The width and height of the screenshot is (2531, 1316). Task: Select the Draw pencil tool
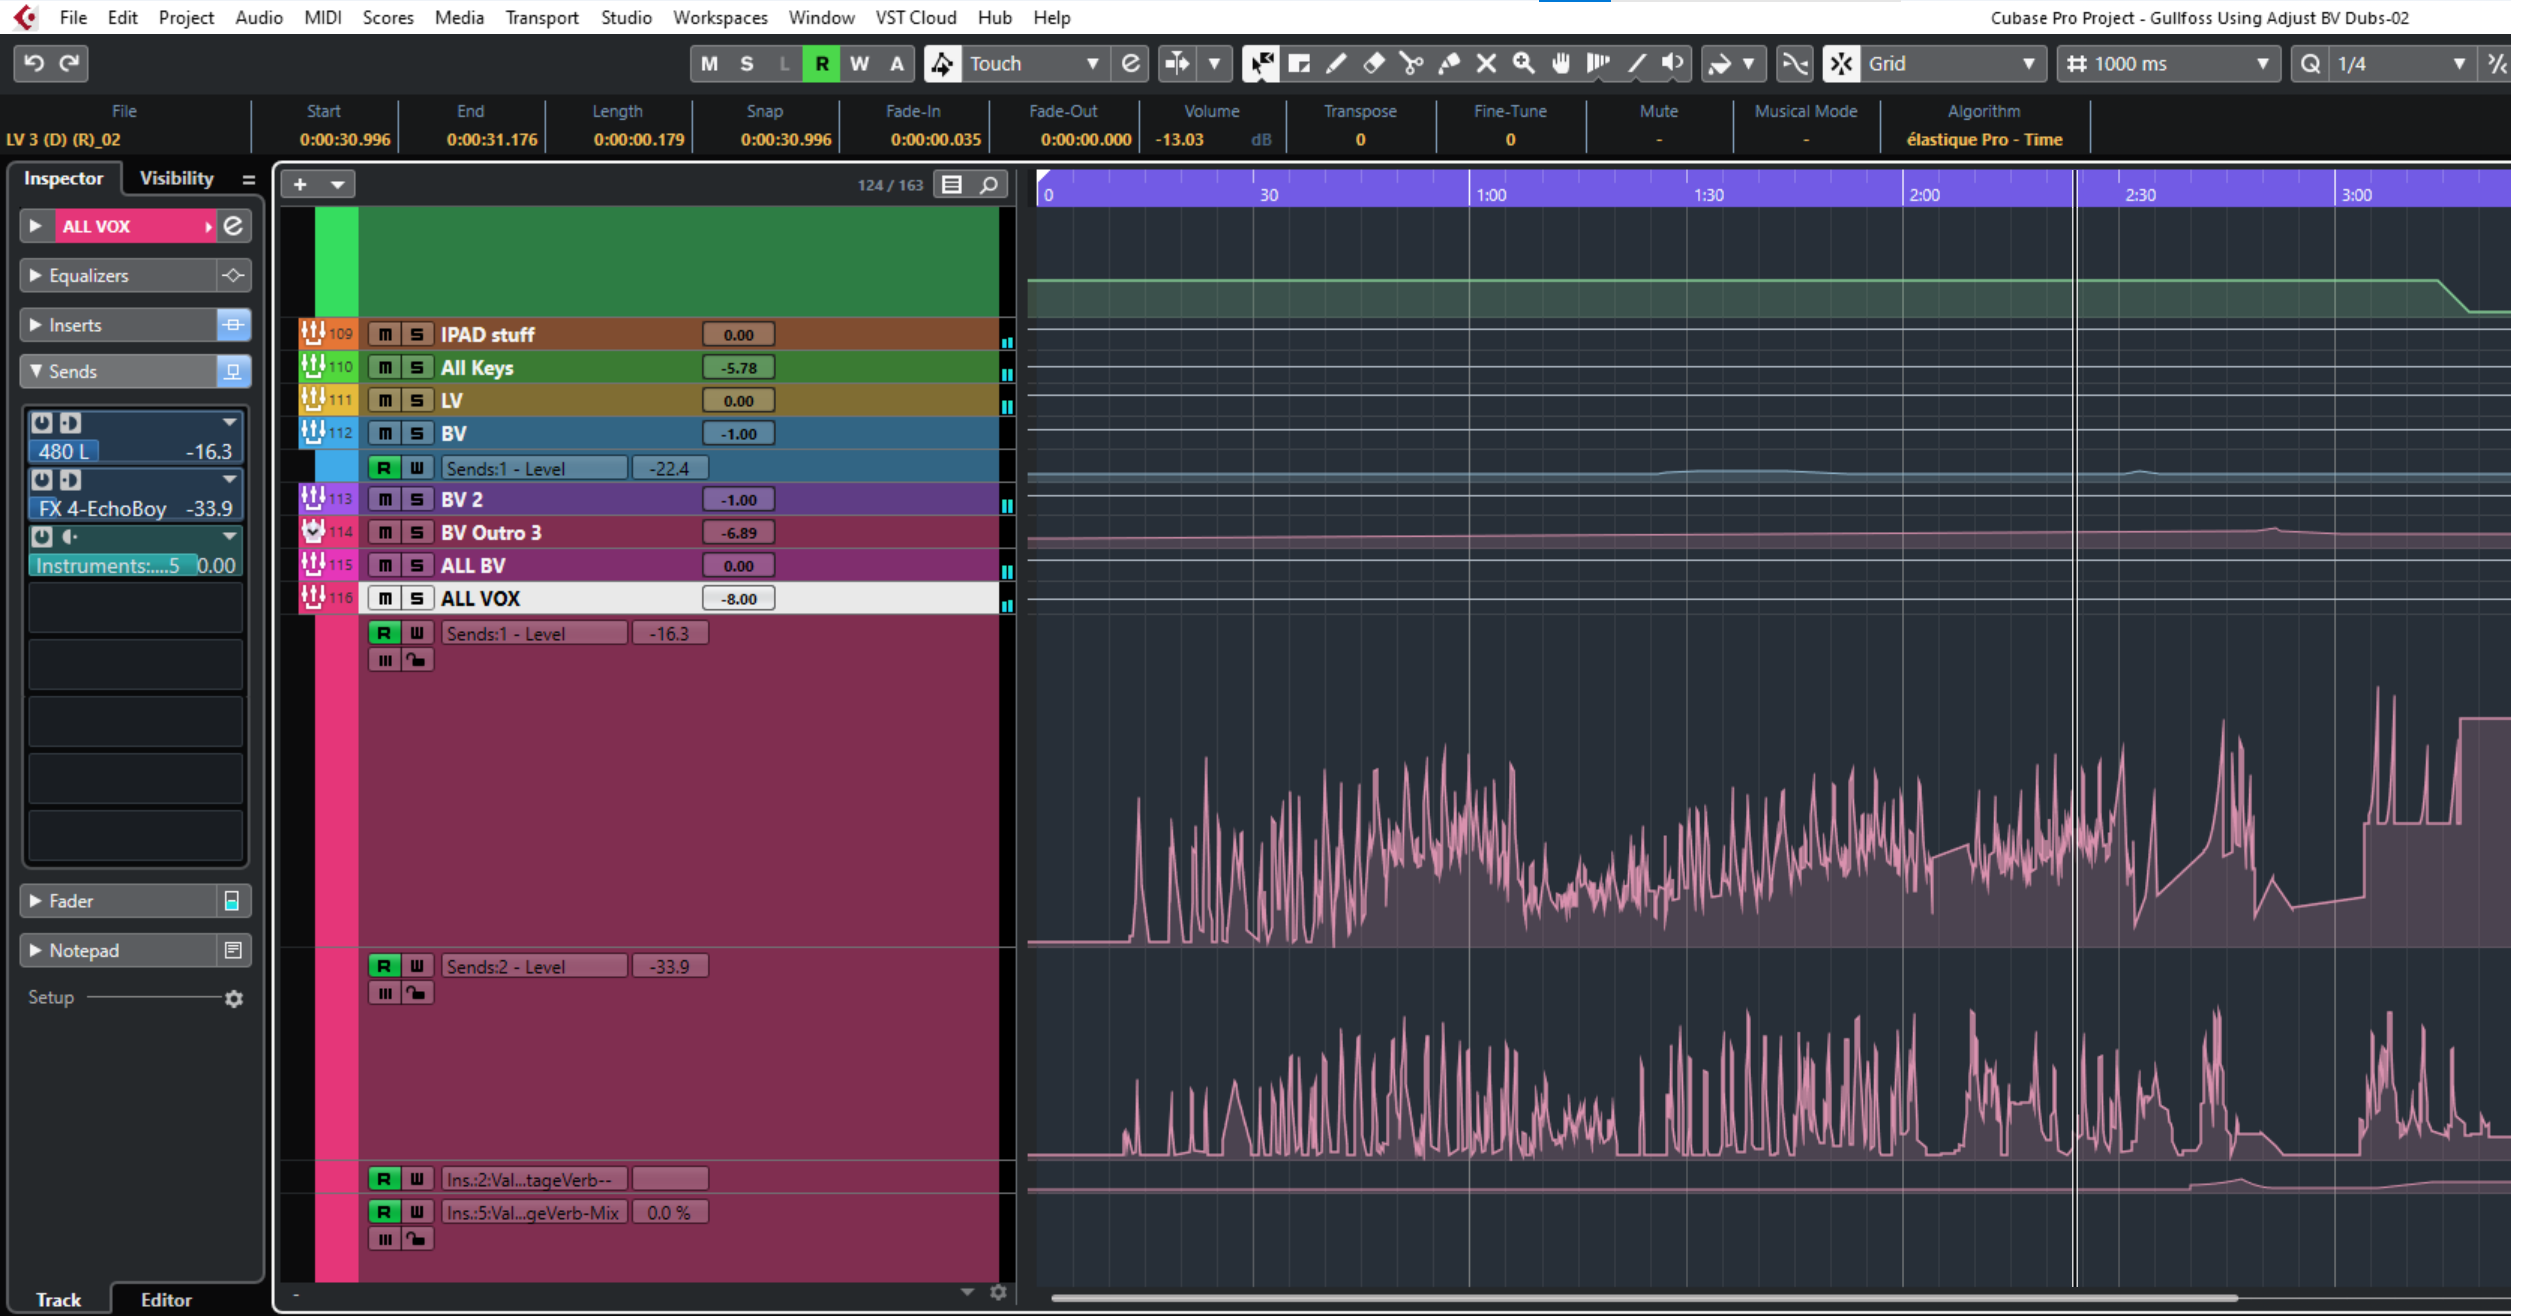tap(1336, 64)
